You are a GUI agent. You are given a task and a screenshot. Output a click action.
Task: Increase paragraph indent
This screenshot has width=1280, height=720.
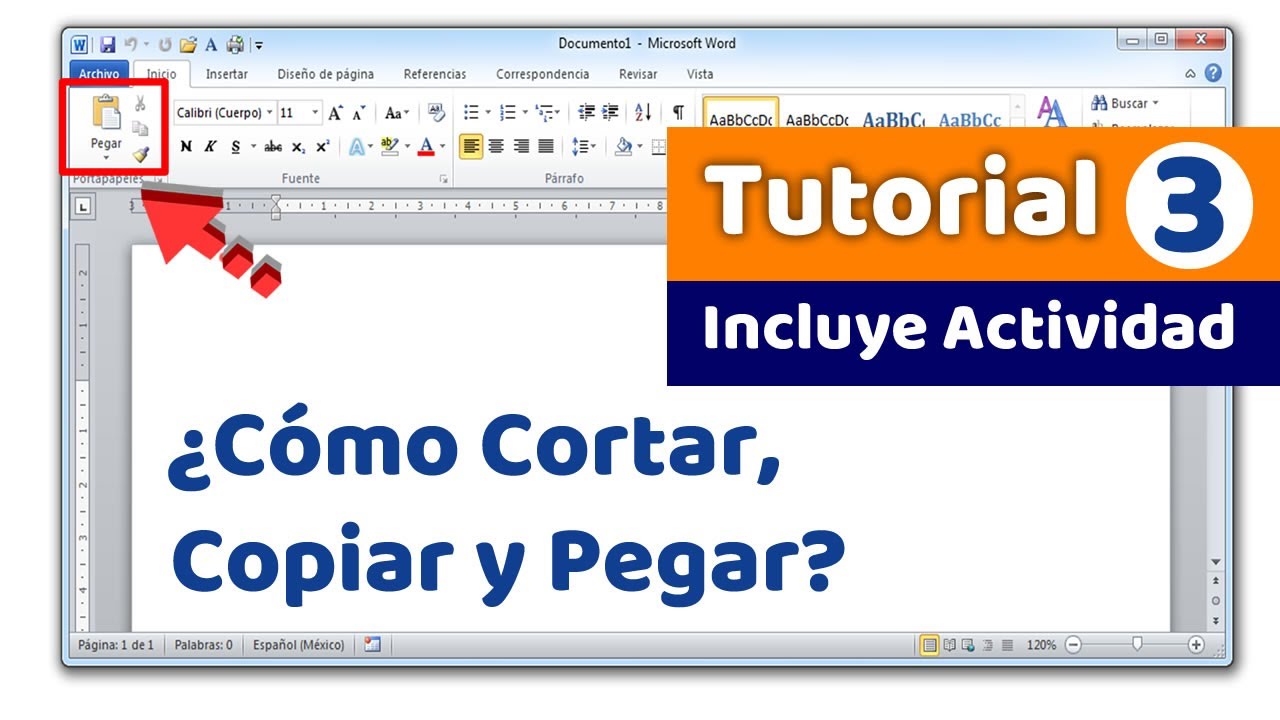[610, 113]
